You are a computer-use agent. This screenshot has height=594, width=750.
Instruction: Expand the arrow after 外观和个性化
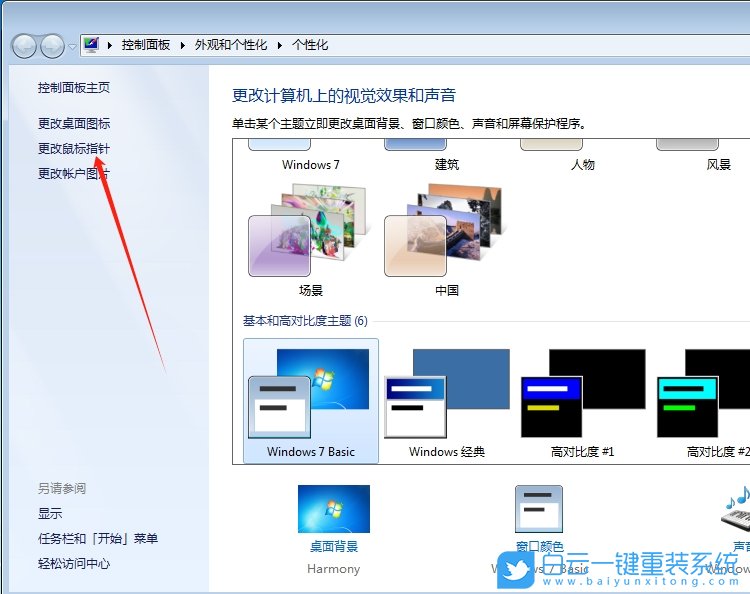(x=280, y=45)
